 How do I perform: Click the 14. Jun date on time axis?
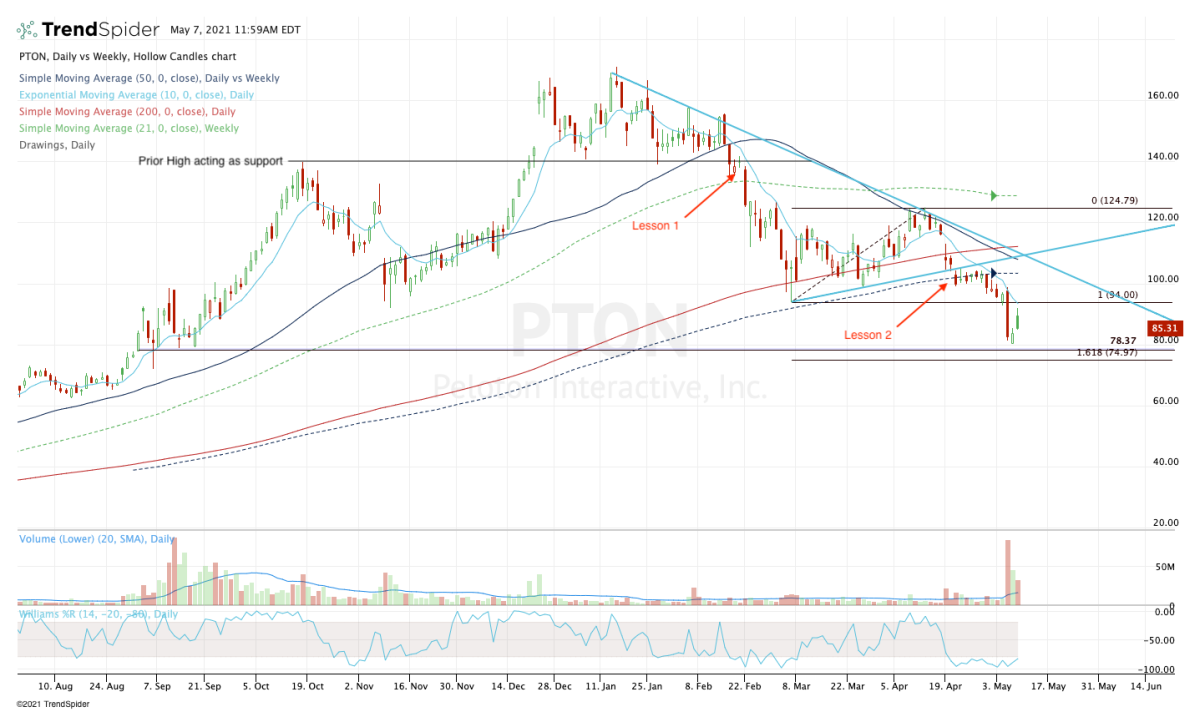click(1148, 688)
